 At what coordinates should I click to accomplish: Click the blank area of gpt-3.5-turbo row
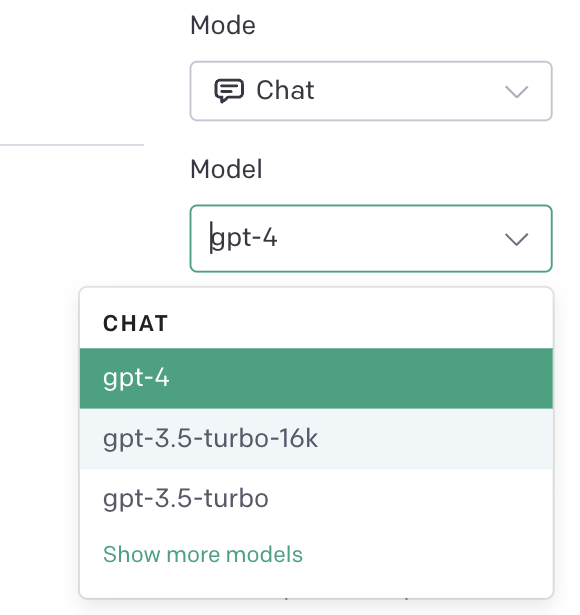(x=411, y=499)
